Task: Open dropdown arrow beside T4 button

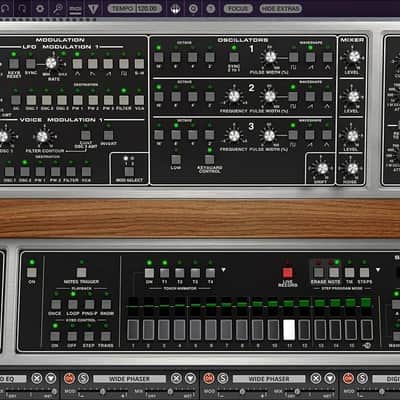Action: coord(224,270)
